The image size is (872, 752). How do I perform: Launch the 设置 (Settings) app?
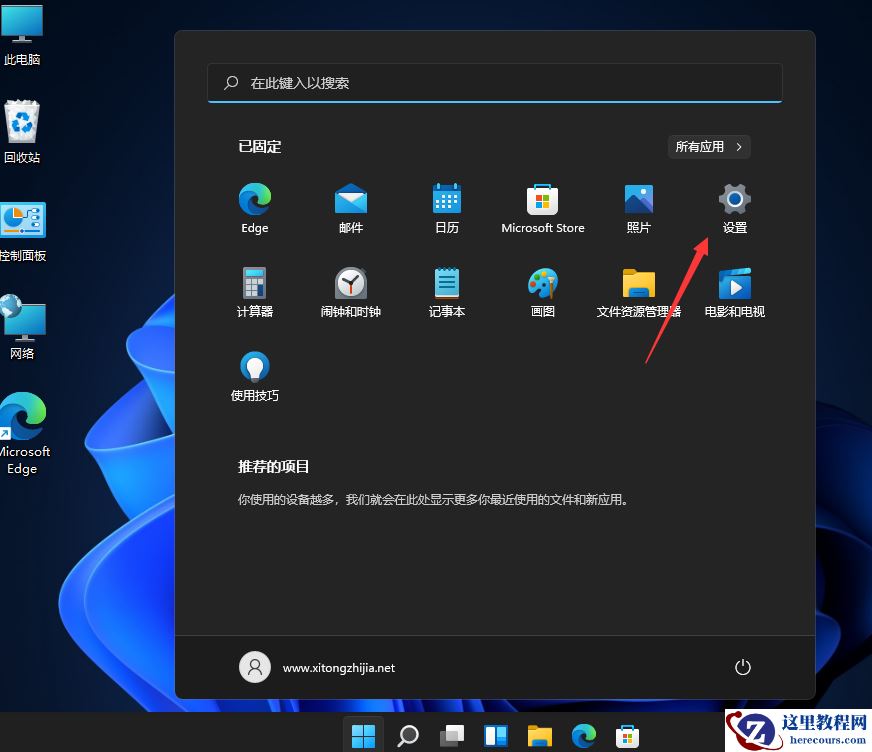[x=734, y=207]
